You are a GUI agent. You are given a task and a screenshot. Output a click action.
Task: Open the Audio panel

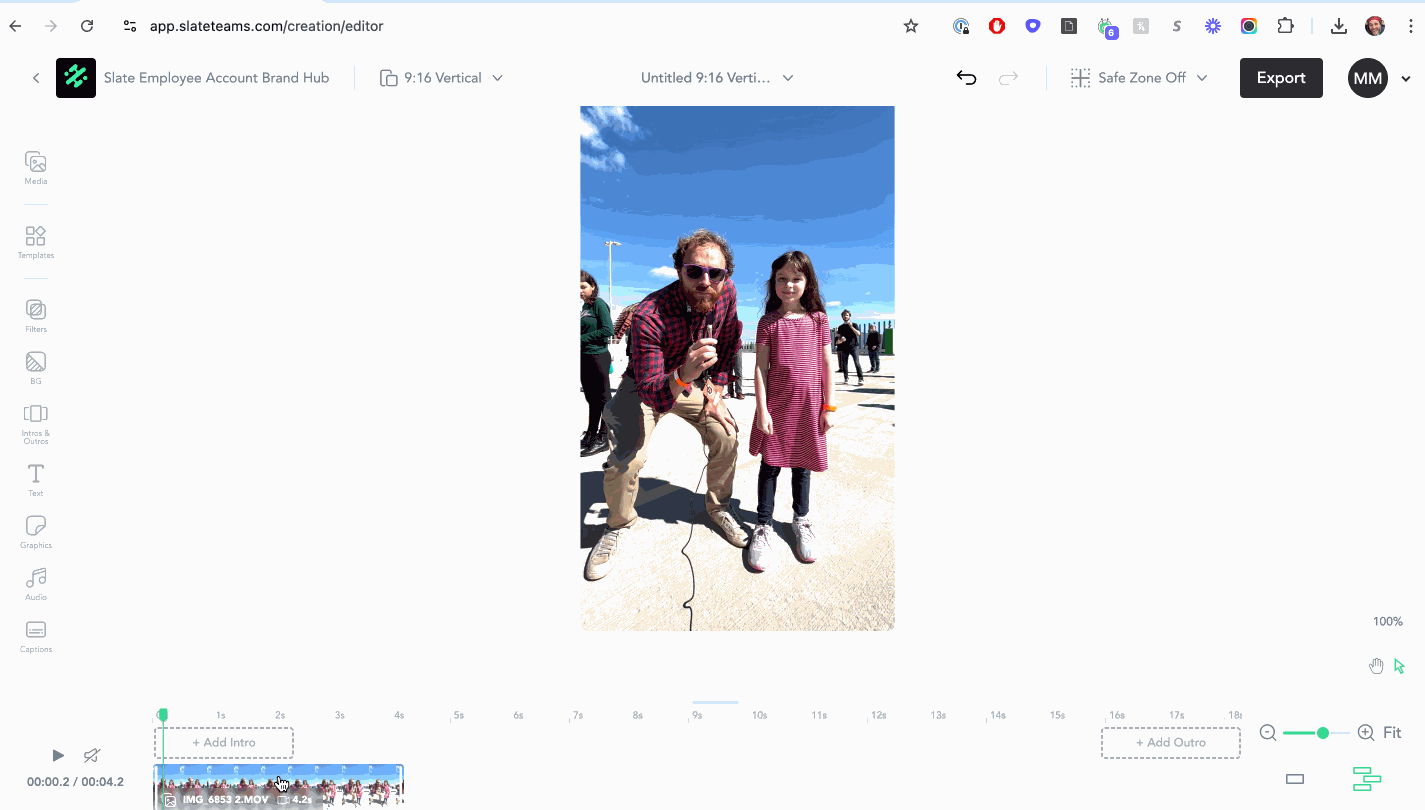[x=36, y=583]
